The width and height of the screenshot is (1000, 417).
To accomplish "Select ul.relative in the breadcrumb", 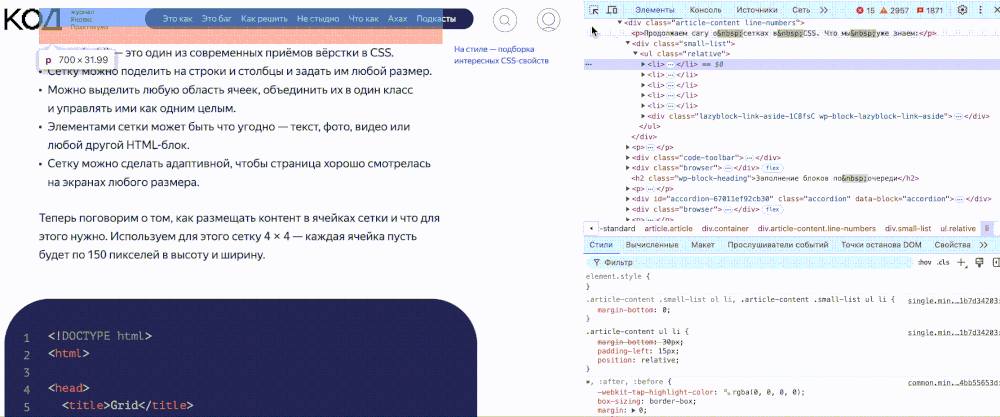I will (x=958, y=228).
